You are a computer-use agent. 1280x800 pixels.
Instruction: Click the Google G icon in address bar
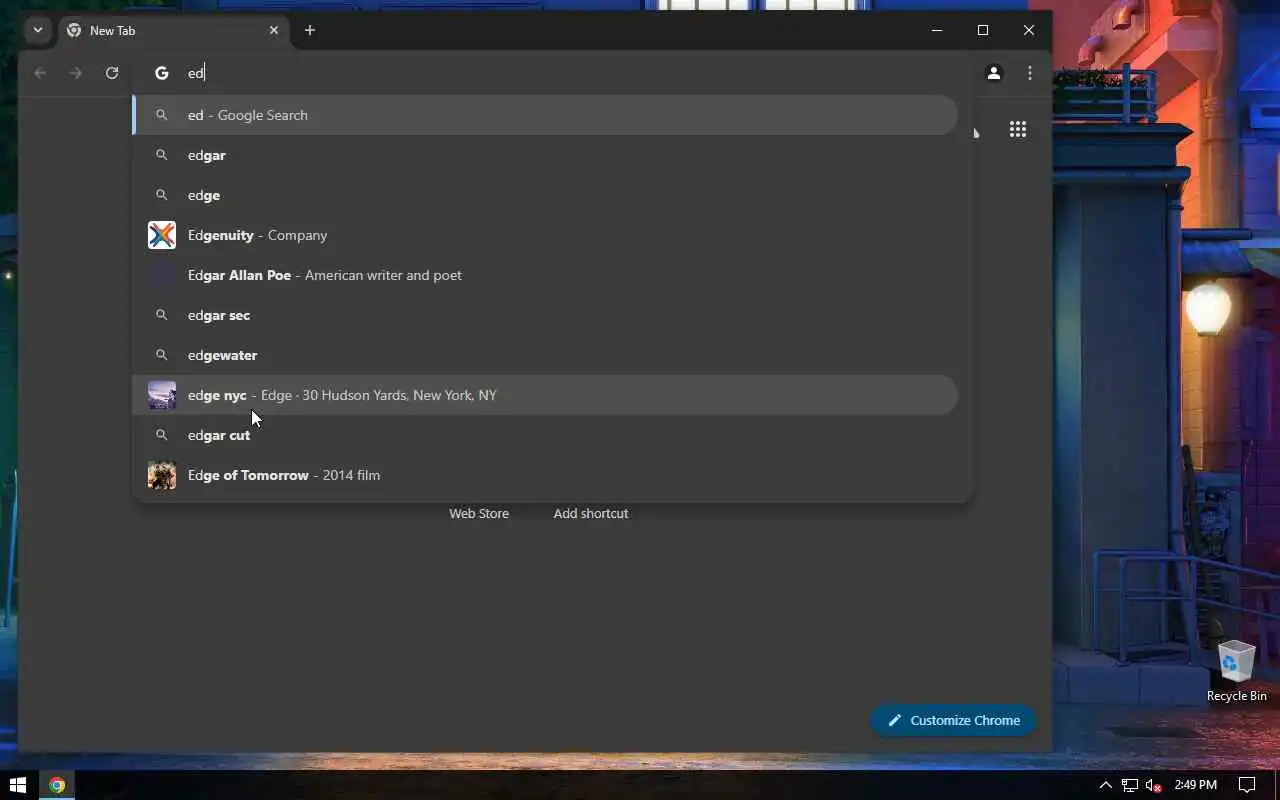tap(162, 73)
